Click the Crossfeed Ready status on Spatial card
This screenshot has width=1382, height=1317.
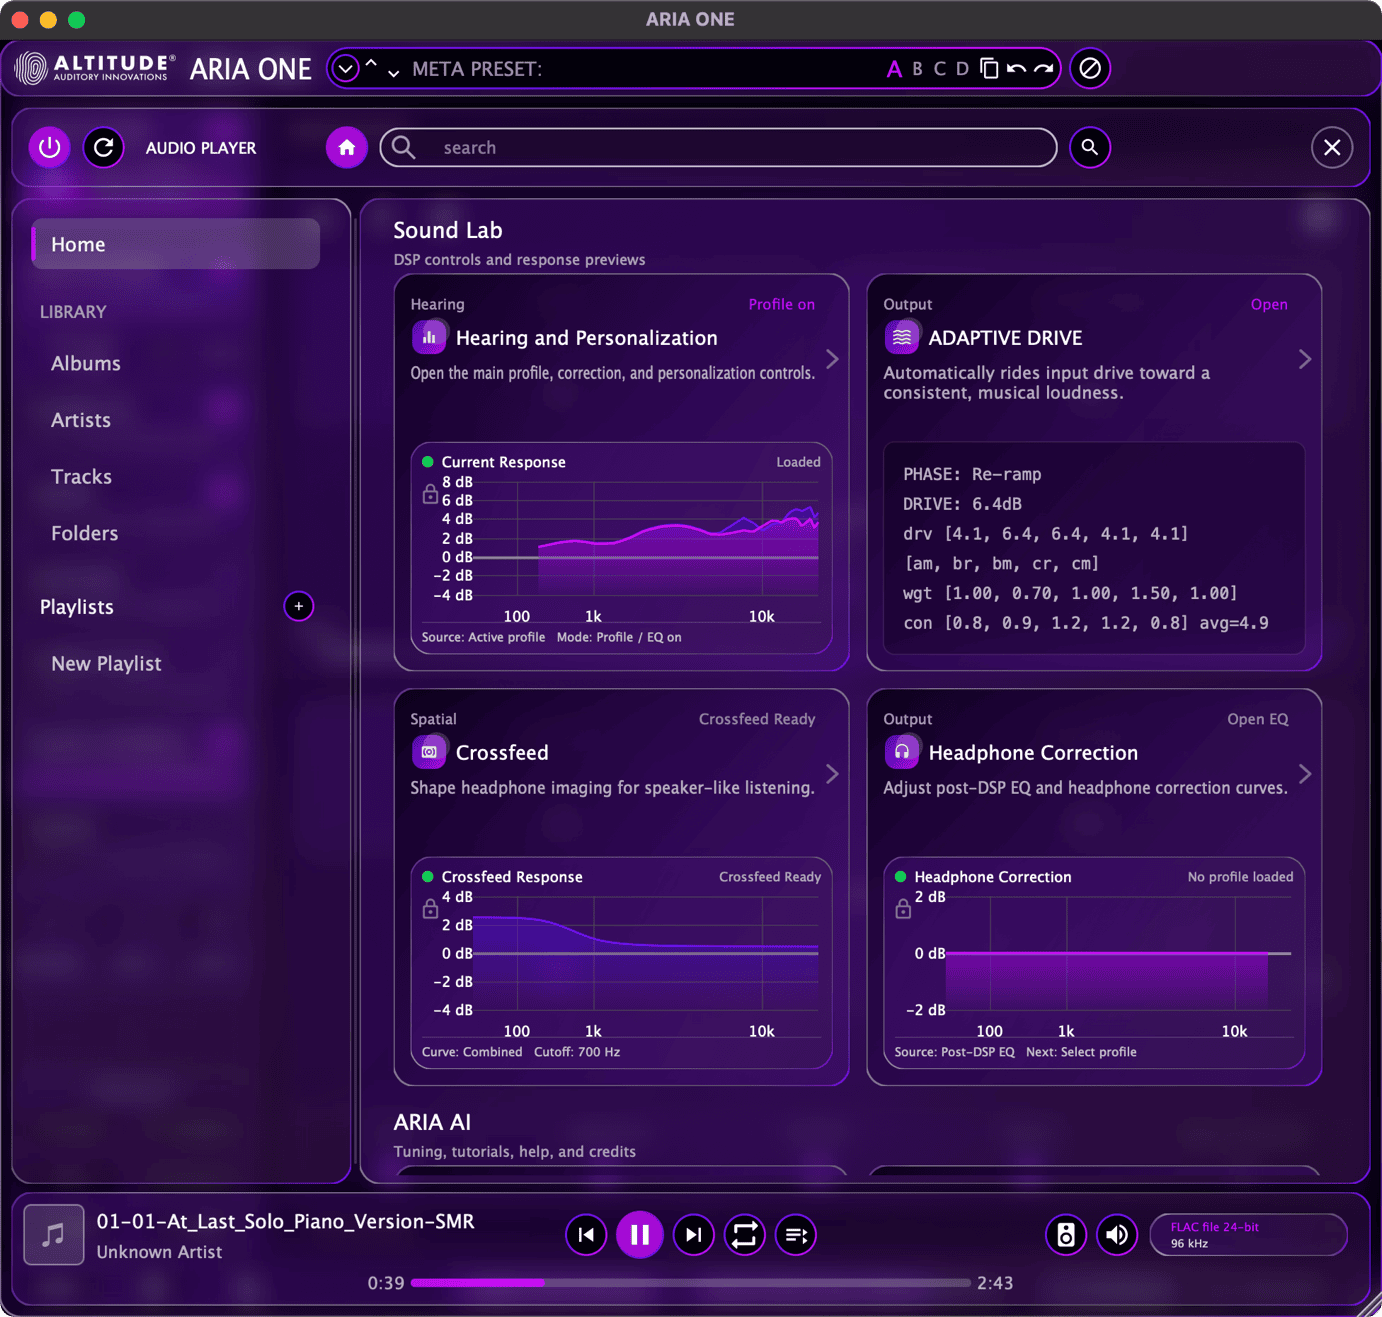pyautogui.click(x=757, y=719)
